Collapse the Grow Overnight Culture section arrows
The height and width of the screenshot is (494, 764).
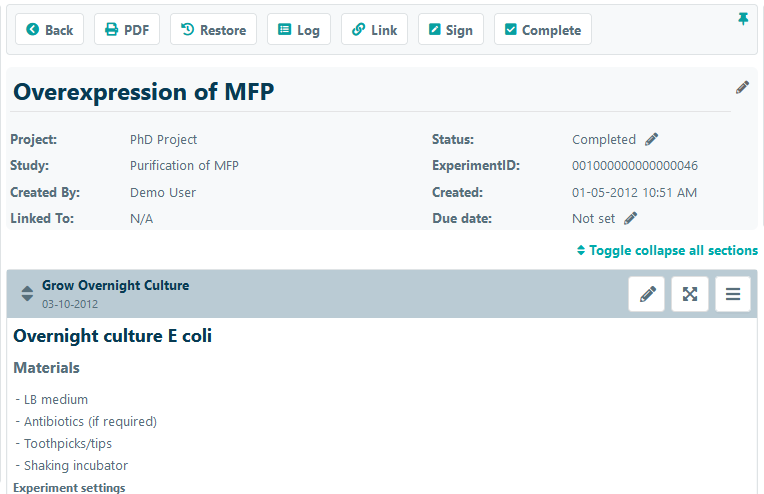coord(27,294)
